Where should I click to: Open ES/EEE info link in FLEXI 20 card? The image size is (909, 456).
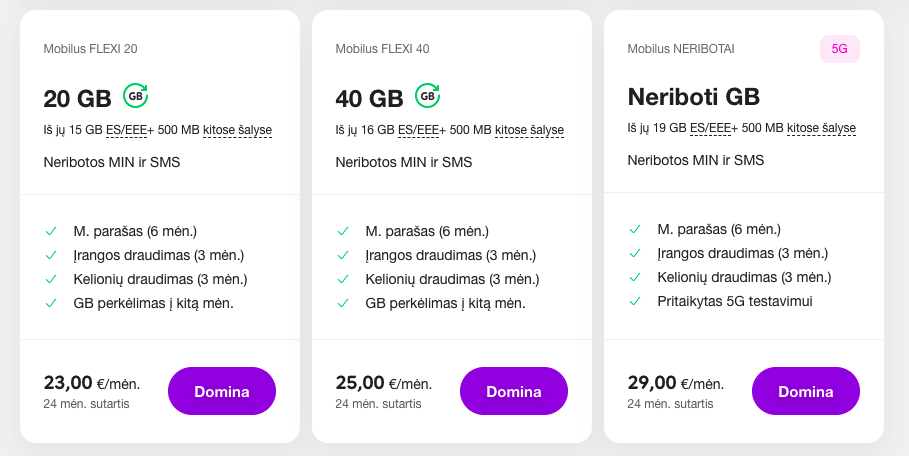[126, 130]
